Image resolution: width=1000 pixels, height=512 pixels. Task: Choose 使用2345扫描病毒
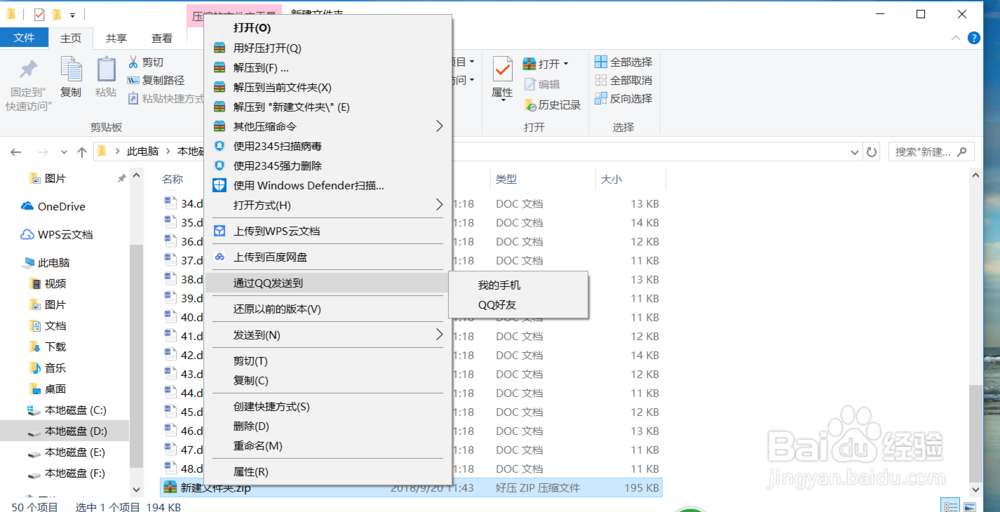pyautogui.click(x=328, y=146)
